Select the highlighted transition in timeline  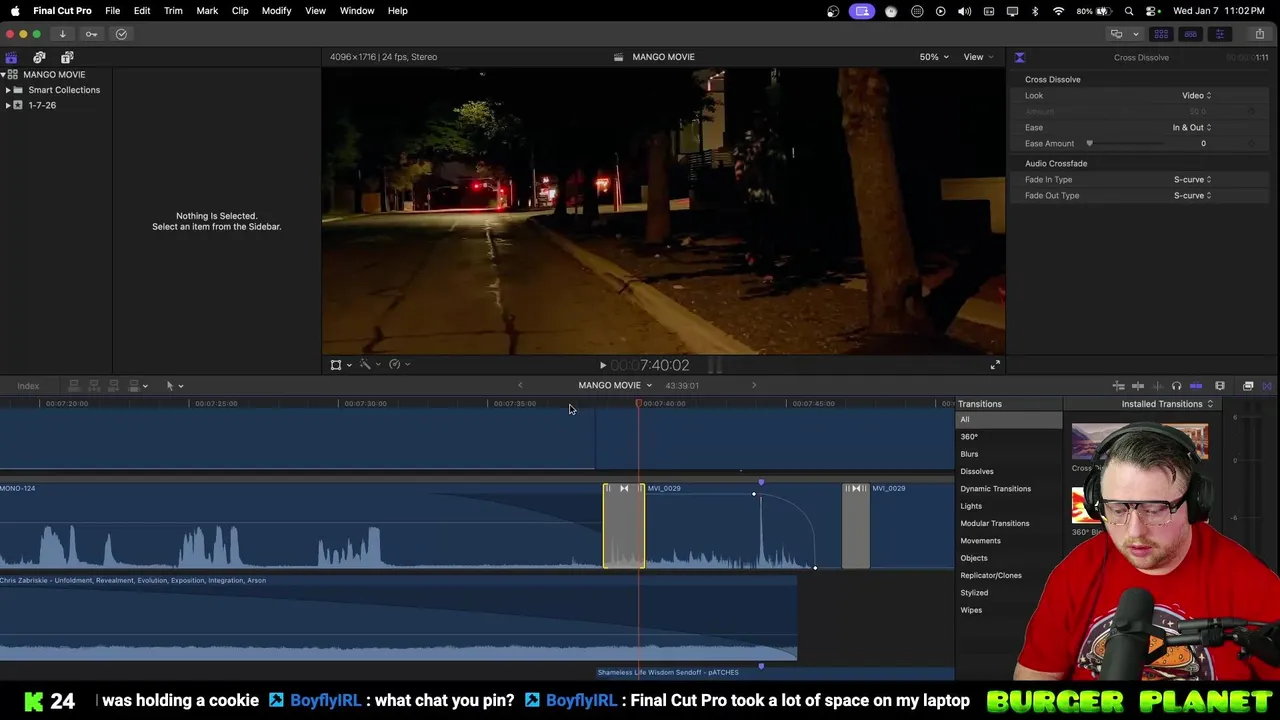coord(624,526)
